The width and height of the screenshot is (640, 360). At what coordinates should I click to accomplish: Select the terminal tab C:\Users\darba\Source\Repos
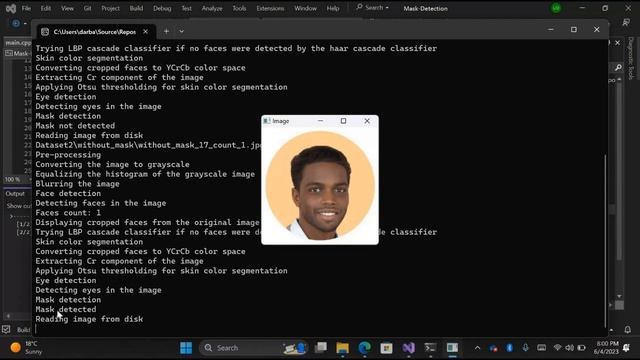(95, 31)
